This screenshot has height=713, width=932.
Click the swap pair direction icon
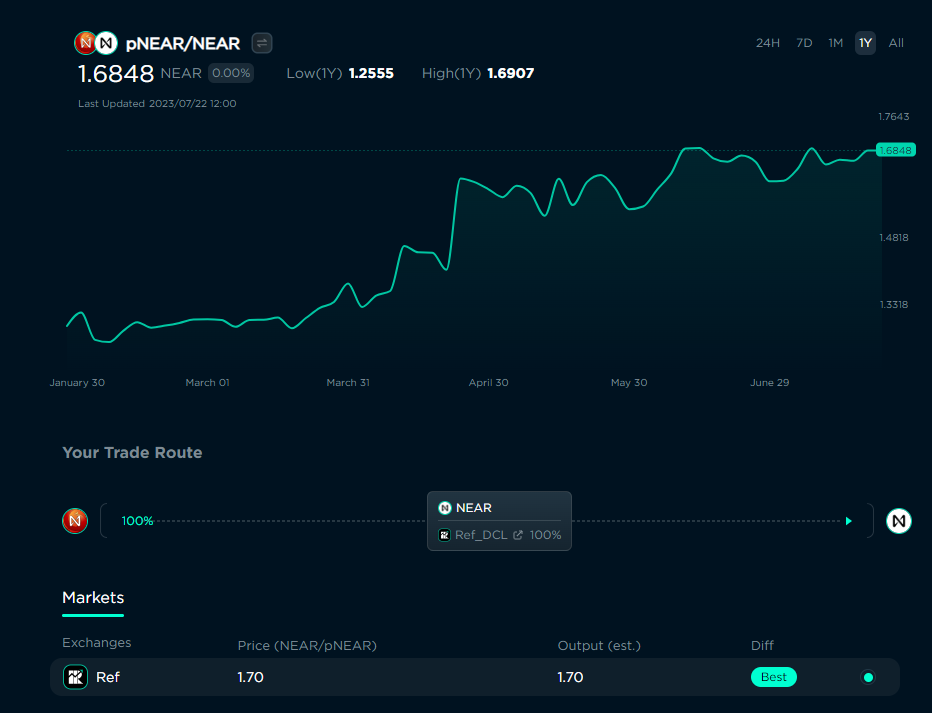tap(262, 43)
